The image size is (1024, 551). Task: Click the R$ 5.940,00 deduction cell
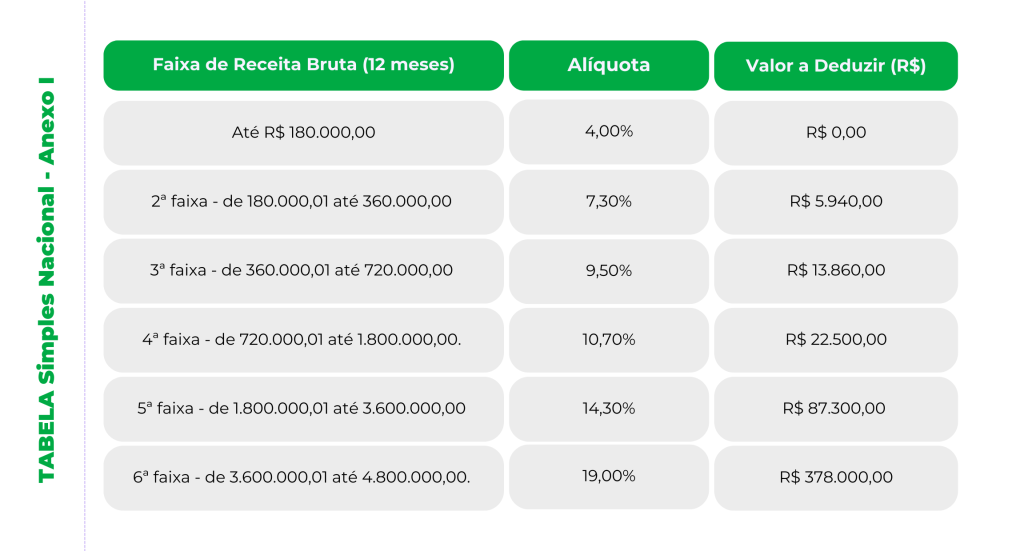(836, 202)
